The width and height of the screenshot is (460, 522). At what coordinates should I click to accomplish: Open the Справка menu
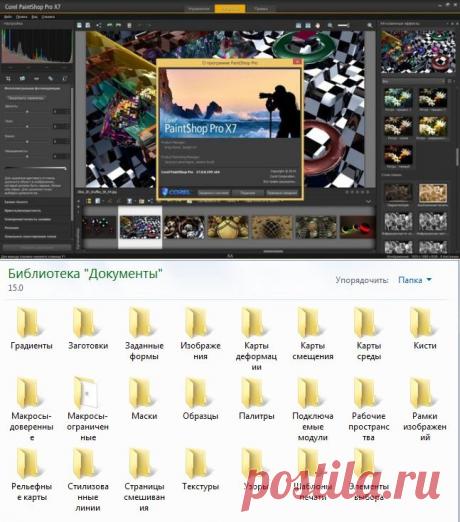click(x=48, y=16)
